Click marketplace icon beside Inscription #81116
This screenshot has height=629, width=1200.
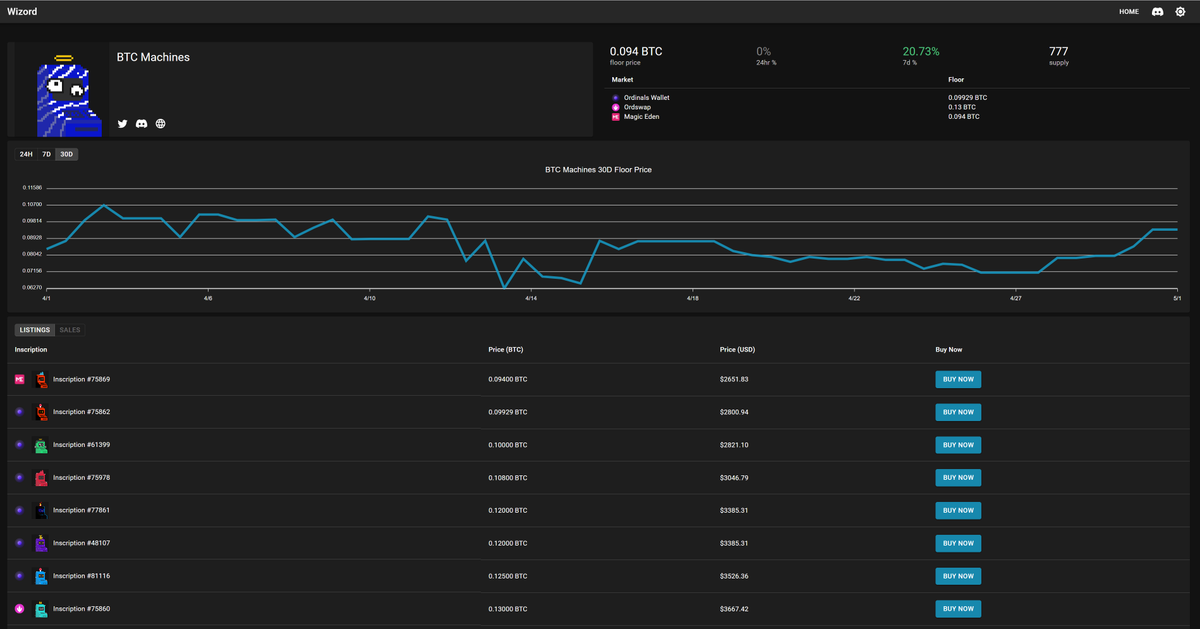pyautogui.click(x=19, y=576)
